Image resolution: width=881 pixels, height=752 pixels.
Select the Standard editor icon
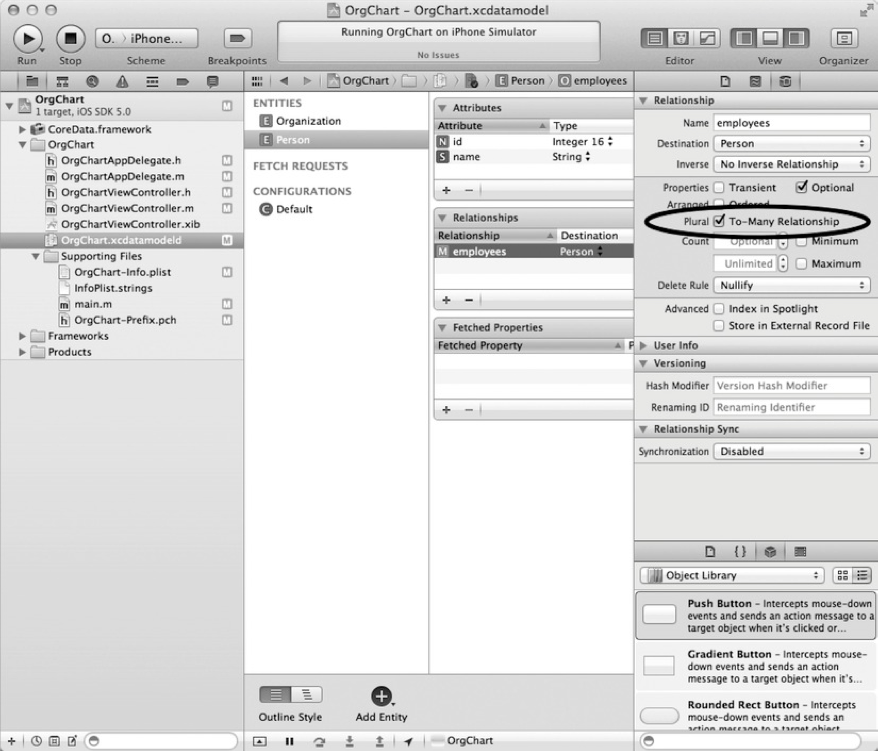pyautogui.click(x=654, y=38)
